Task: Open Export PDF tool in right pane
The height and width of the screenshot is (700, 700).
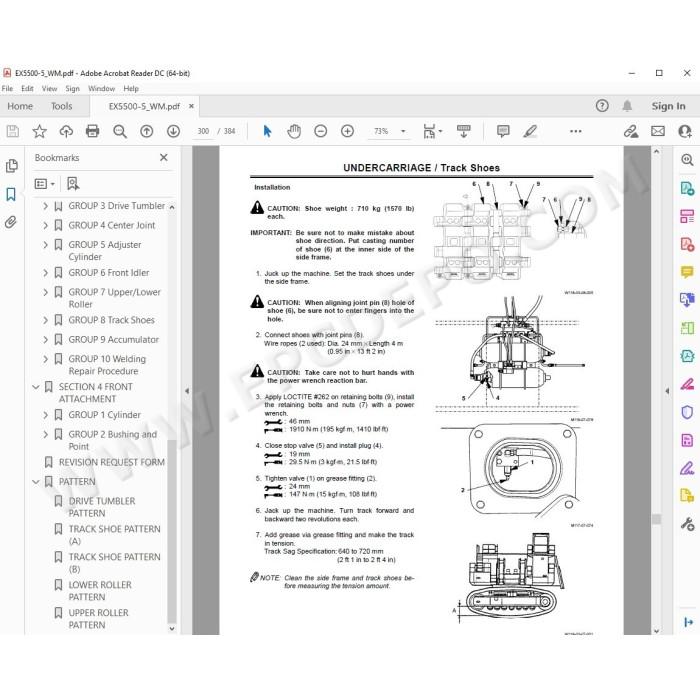Action: coord(687,188)
